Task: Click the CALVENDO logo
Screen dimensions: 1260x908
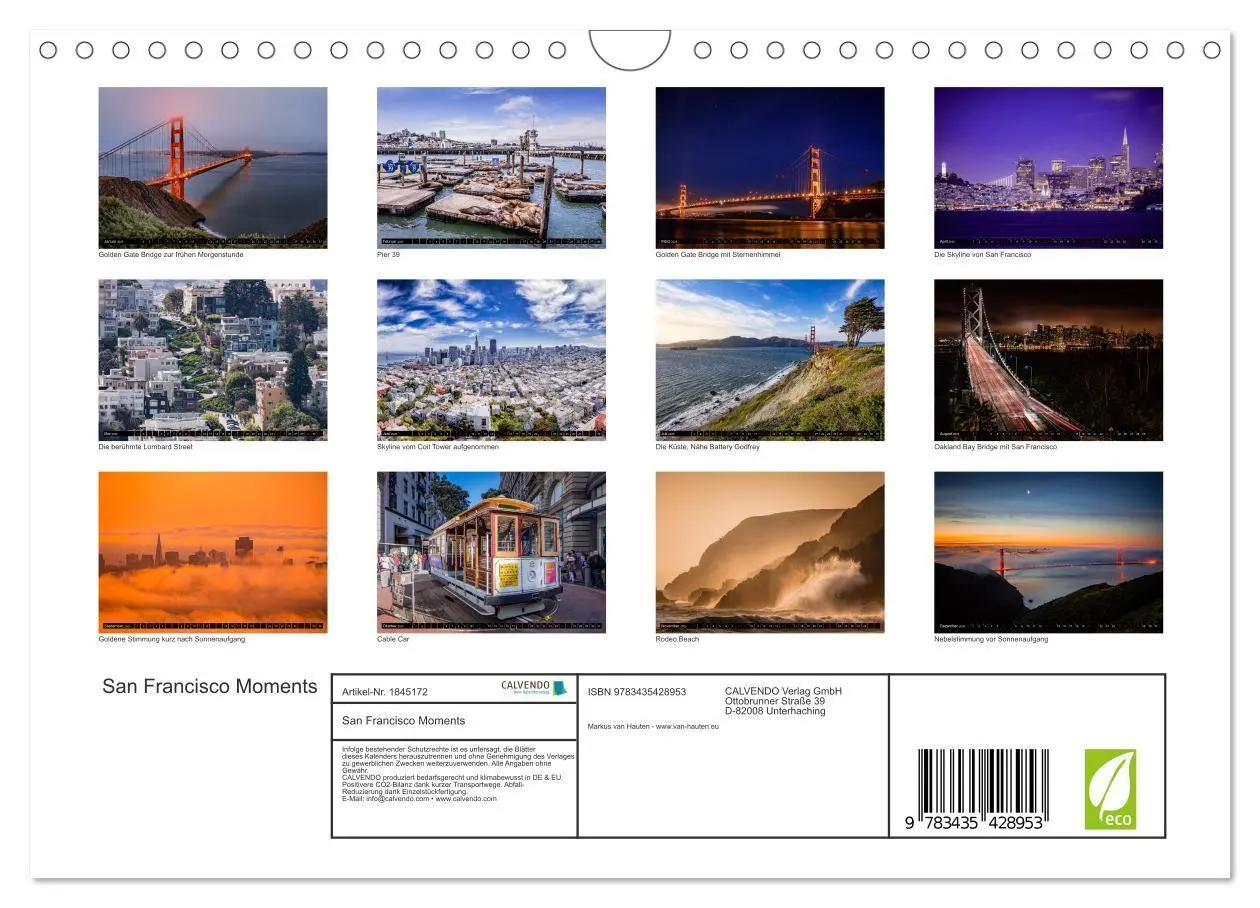Action: [534, 688]
